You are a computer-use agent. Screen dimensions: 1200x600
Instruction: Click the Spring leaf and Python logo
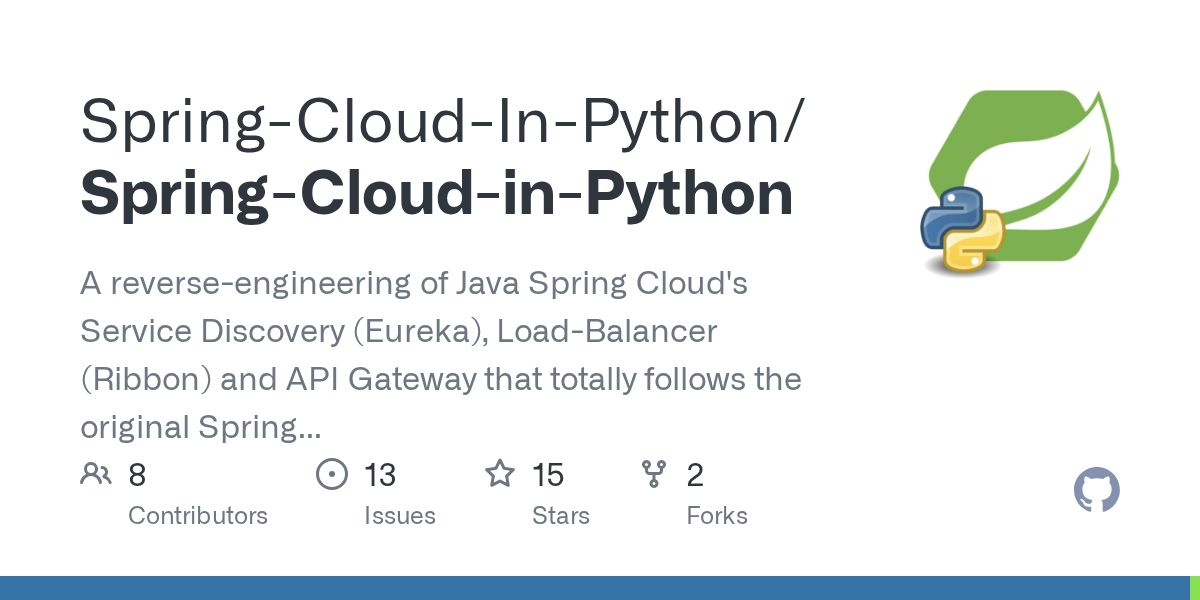[1019, 182]
